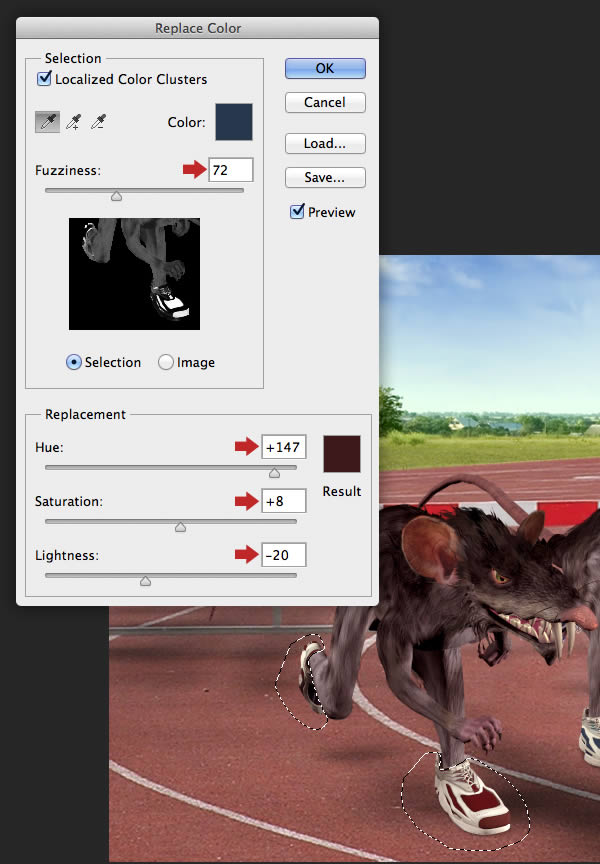600x864 pixels.
Task: Click the Lightness slider handle
Action: click(145, 581)
